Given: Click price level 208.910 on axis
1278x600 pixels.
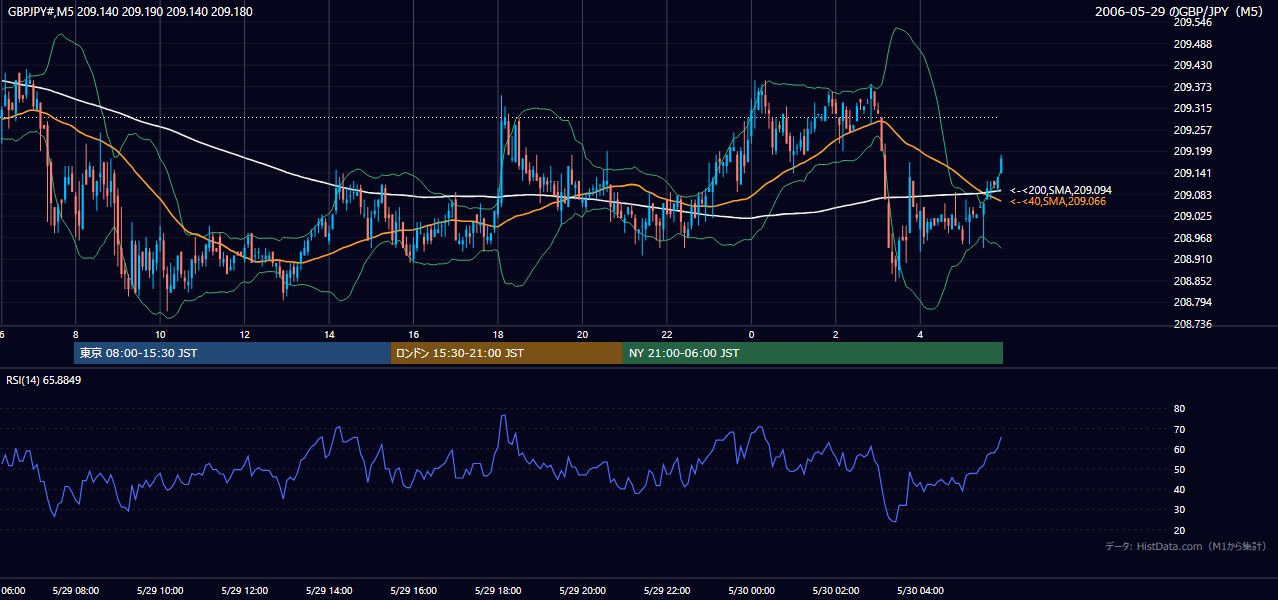Looking at the screenshot, I should [1192, 259].
